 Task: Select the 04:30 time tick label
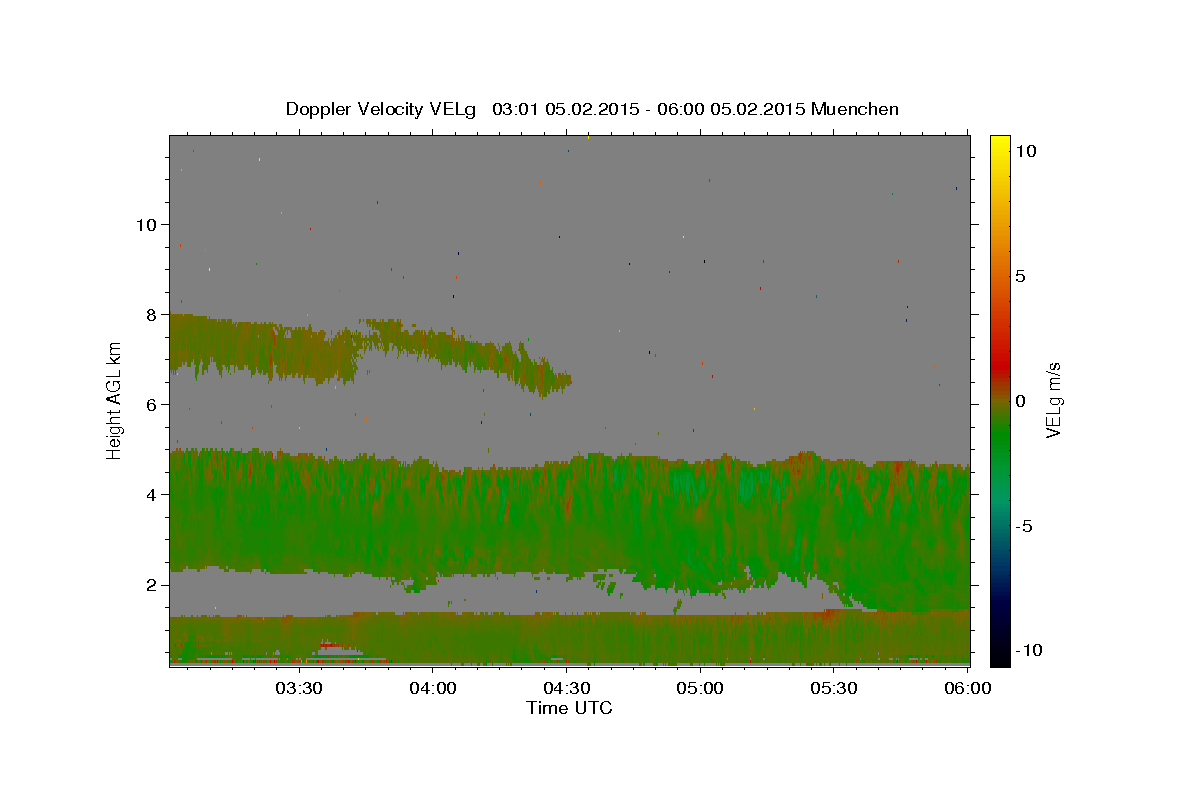[566, 688]
